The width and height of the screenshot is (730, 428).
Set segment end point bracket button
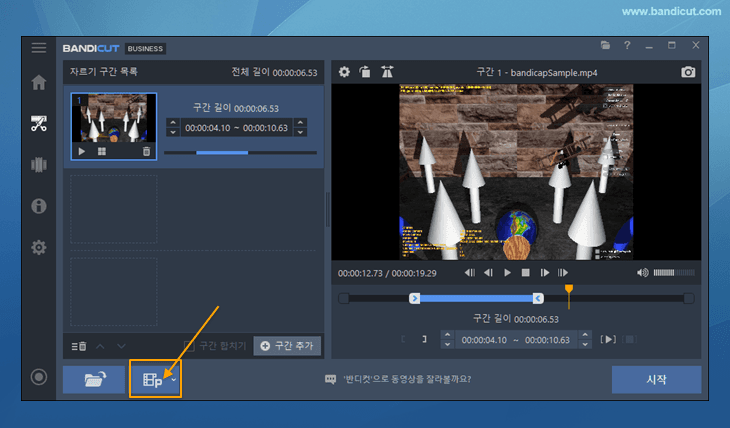click(x=424, y=340)
